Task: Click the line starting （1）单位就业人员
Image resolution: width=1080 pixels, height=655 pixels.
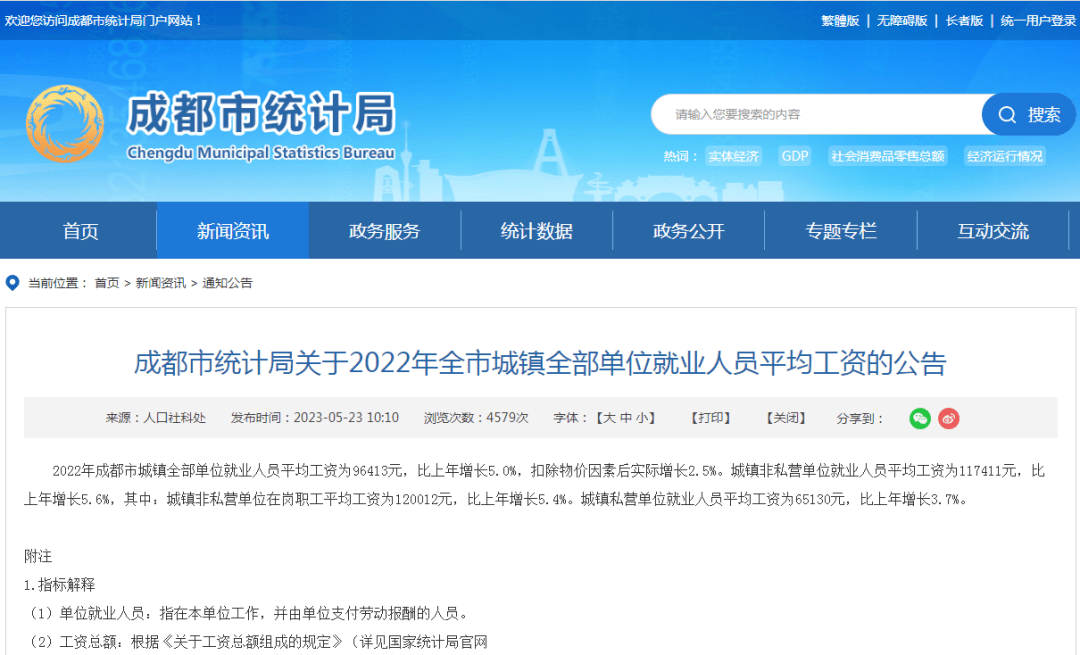Action: (x=248, y=613)
